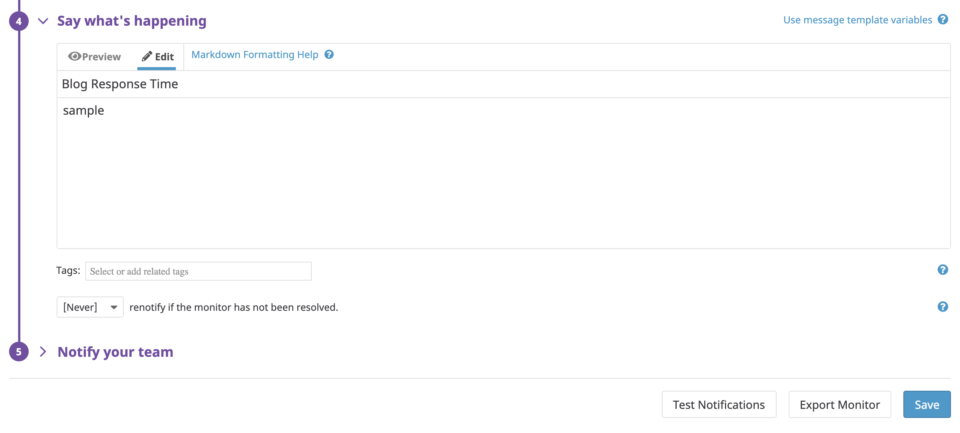Viewport: 960px width, 433px height.
Task: Collapse the Say what's happening section chevron
Action: click(43, 21)
